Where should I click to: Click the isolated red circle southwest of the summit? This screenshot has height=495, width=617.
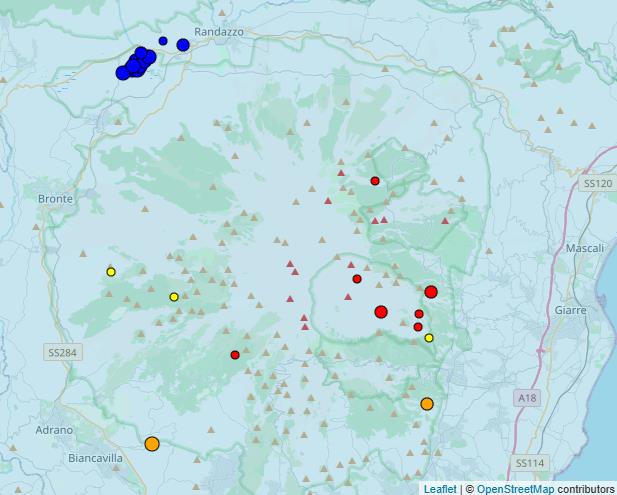235,355
